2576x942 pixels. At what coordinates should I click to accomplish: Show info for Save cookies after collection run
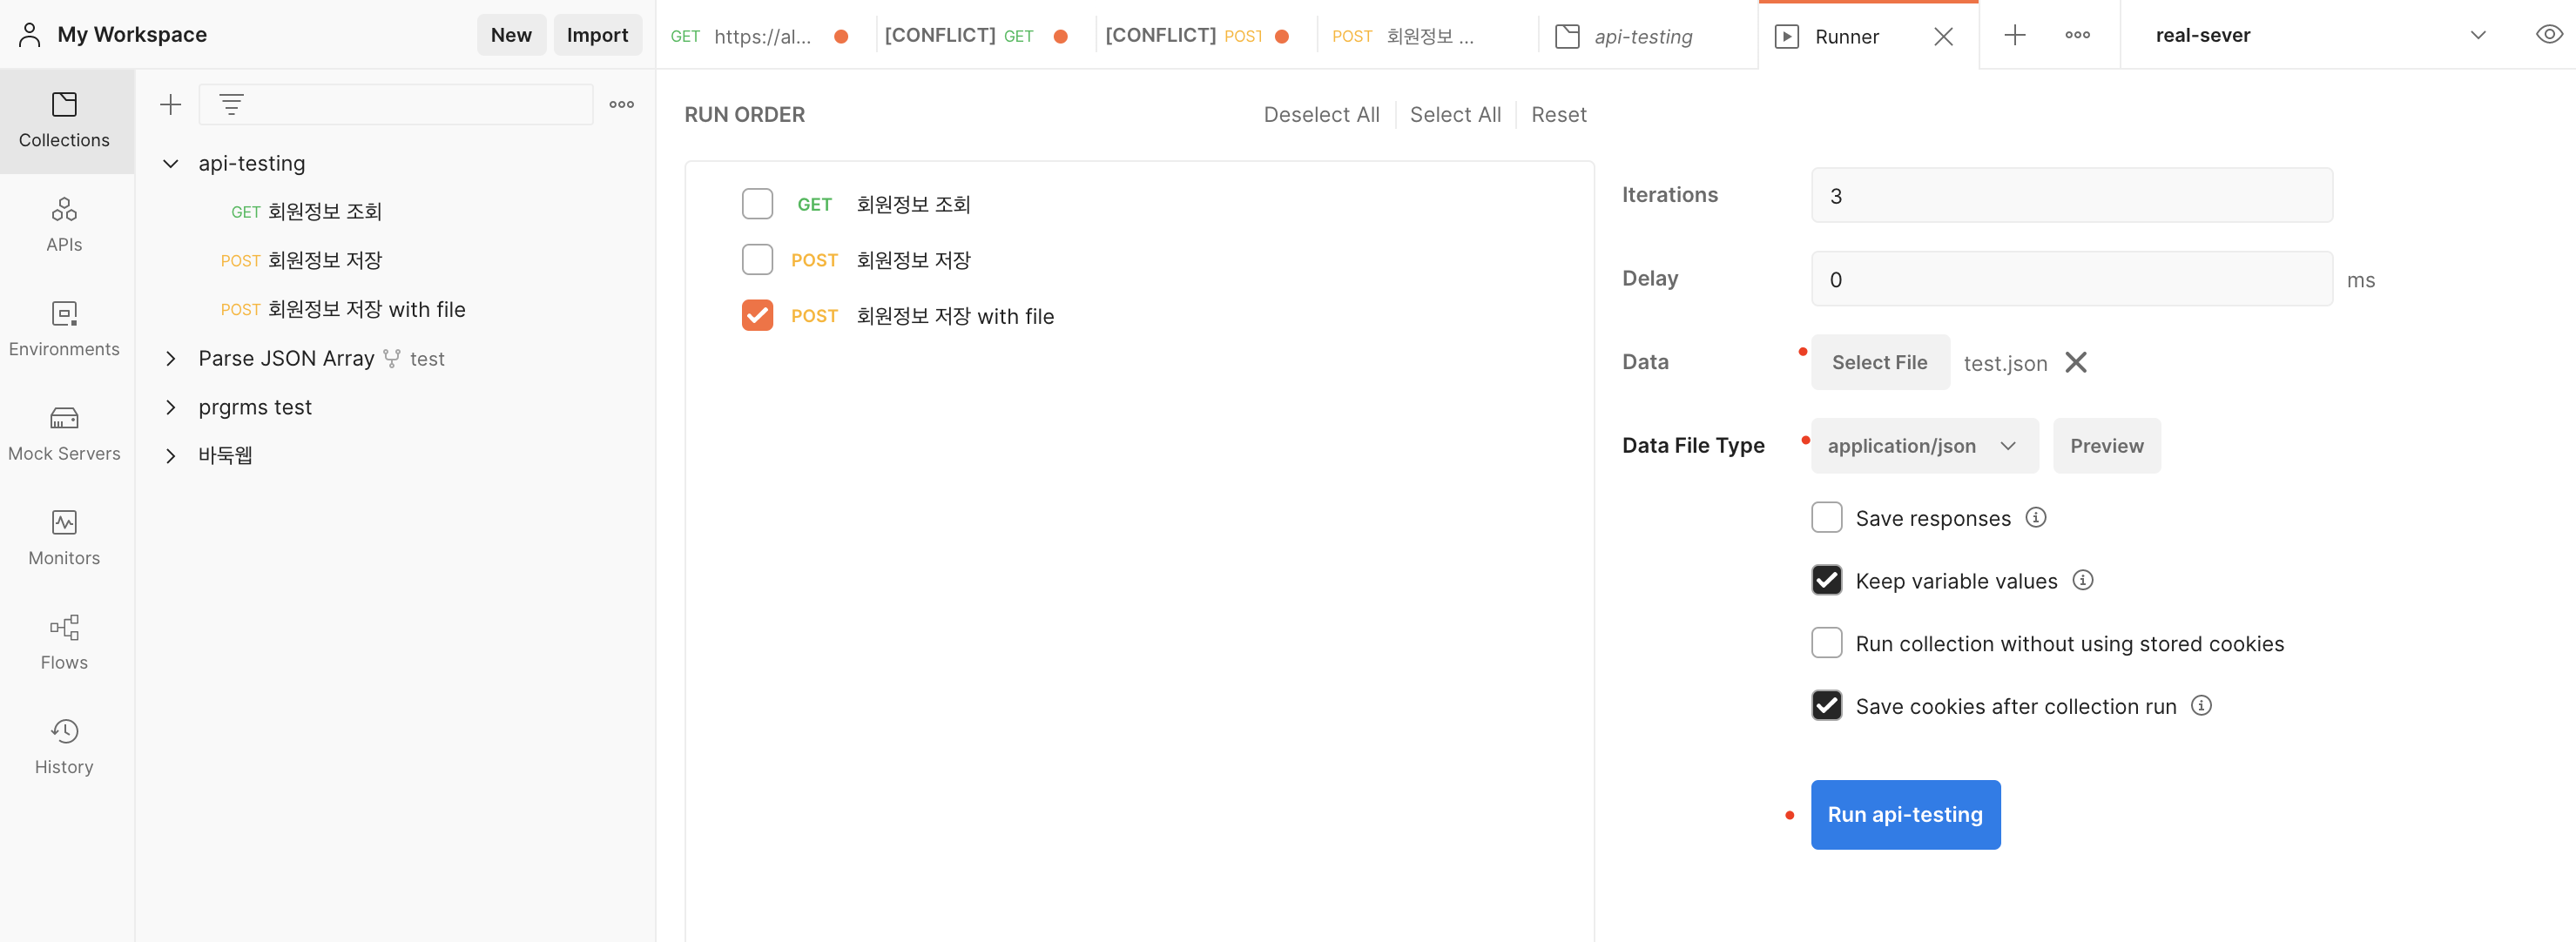click(x=2201, y=705)
